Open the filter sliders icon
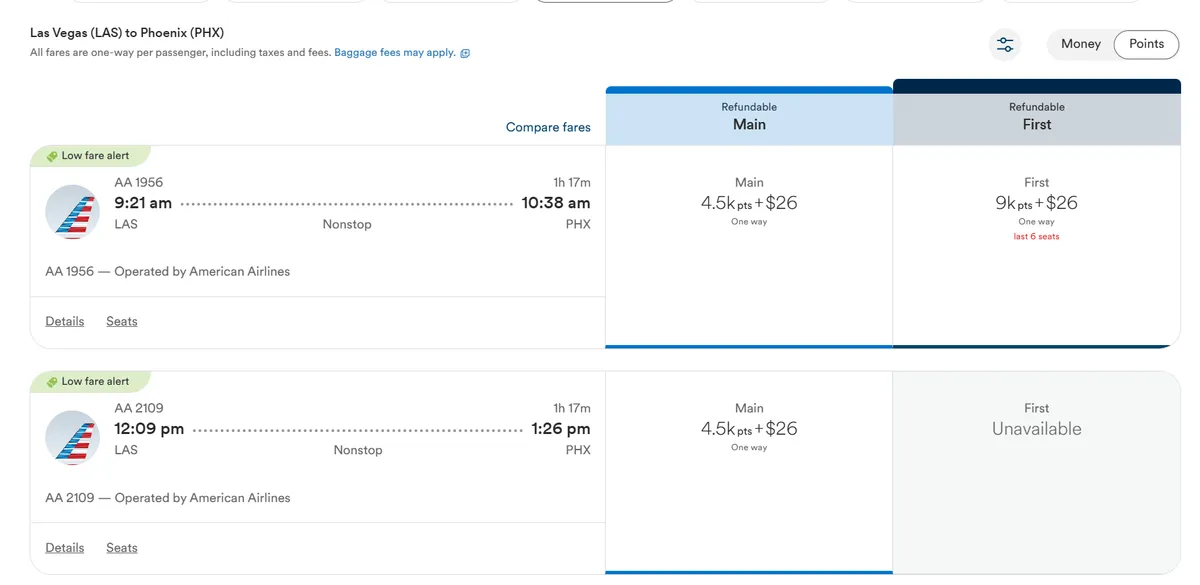Image resolution: width=1200 pixels, height=585 pixels. click(x=1005, y=44)
